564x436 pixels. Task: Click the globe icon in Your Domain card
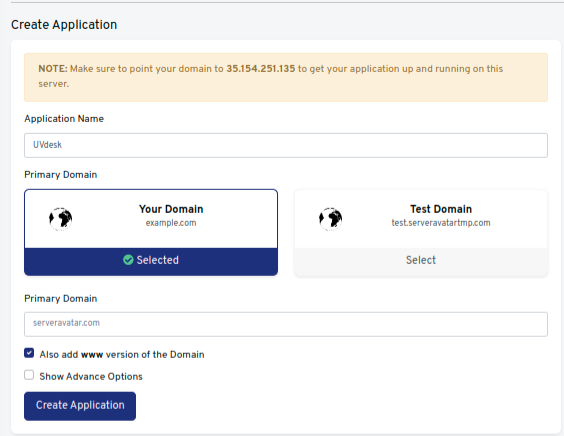(x=60, y=219)
